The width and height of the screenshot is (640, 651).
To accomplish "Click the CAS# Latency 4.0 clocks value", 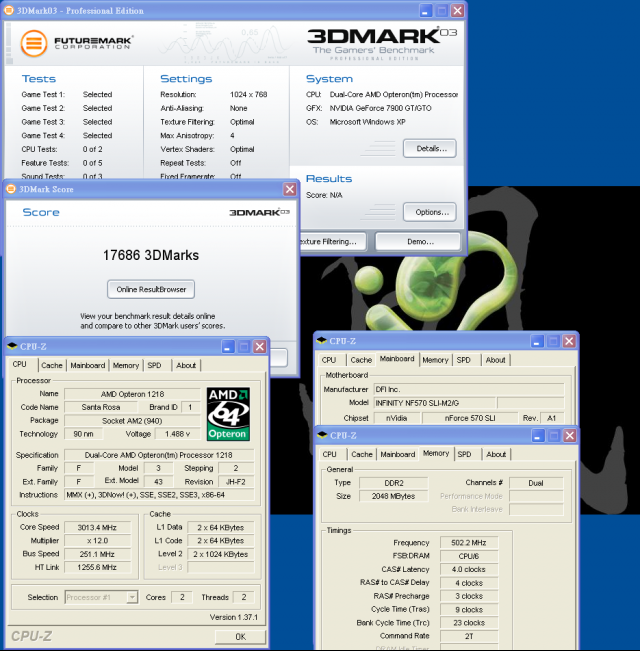I will click(x=469, y=569).
